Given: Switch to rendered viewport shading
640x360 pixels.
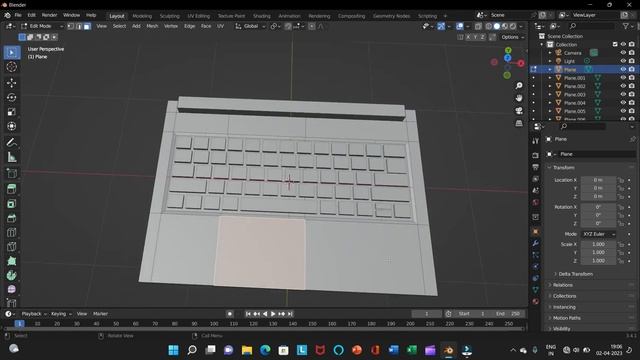Looking at the screenshot, I should (513, 27).
